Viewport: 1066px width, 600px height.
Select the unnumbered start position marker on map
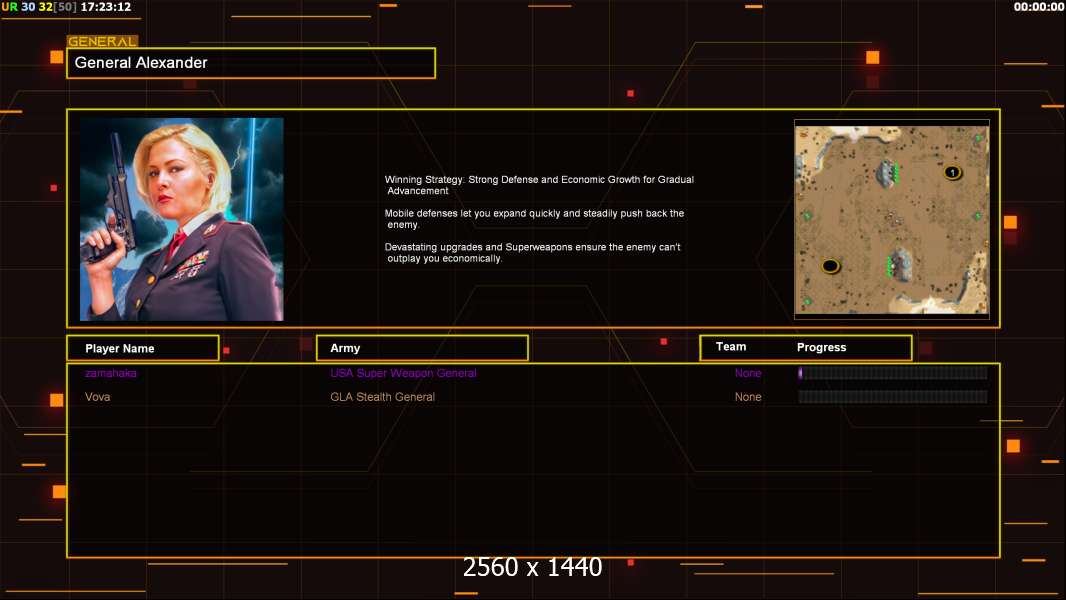coord(830,266)
